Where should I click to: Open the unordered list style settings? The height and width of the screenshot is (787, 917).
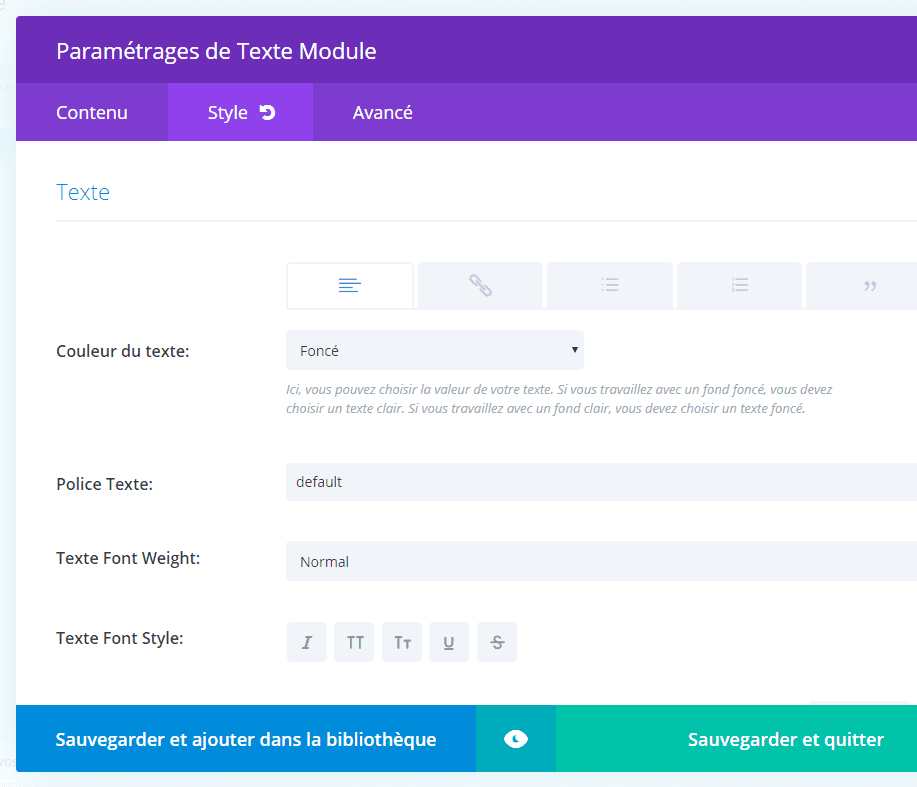click(x=610, y=285)
